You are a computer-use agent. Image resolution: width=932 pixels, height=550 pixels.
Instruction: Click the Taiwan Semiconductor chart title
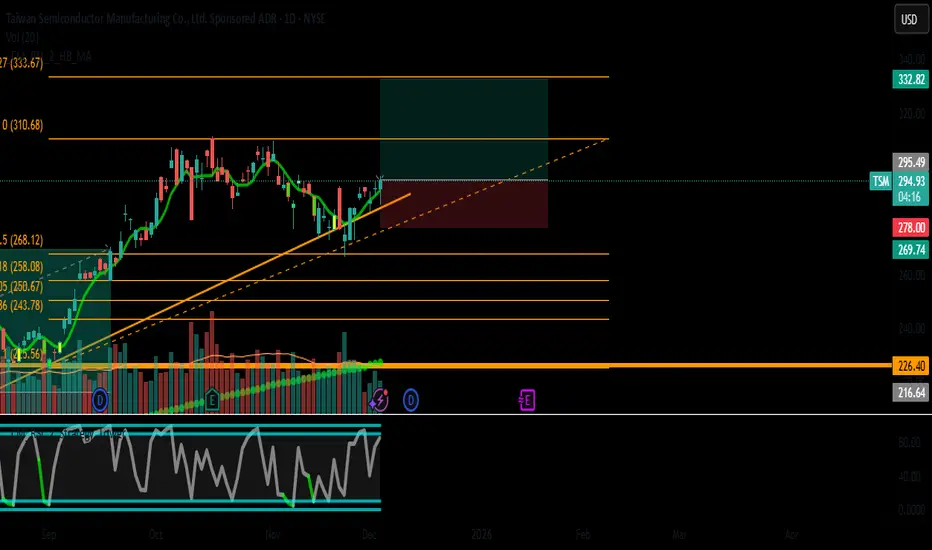(165, 18)
